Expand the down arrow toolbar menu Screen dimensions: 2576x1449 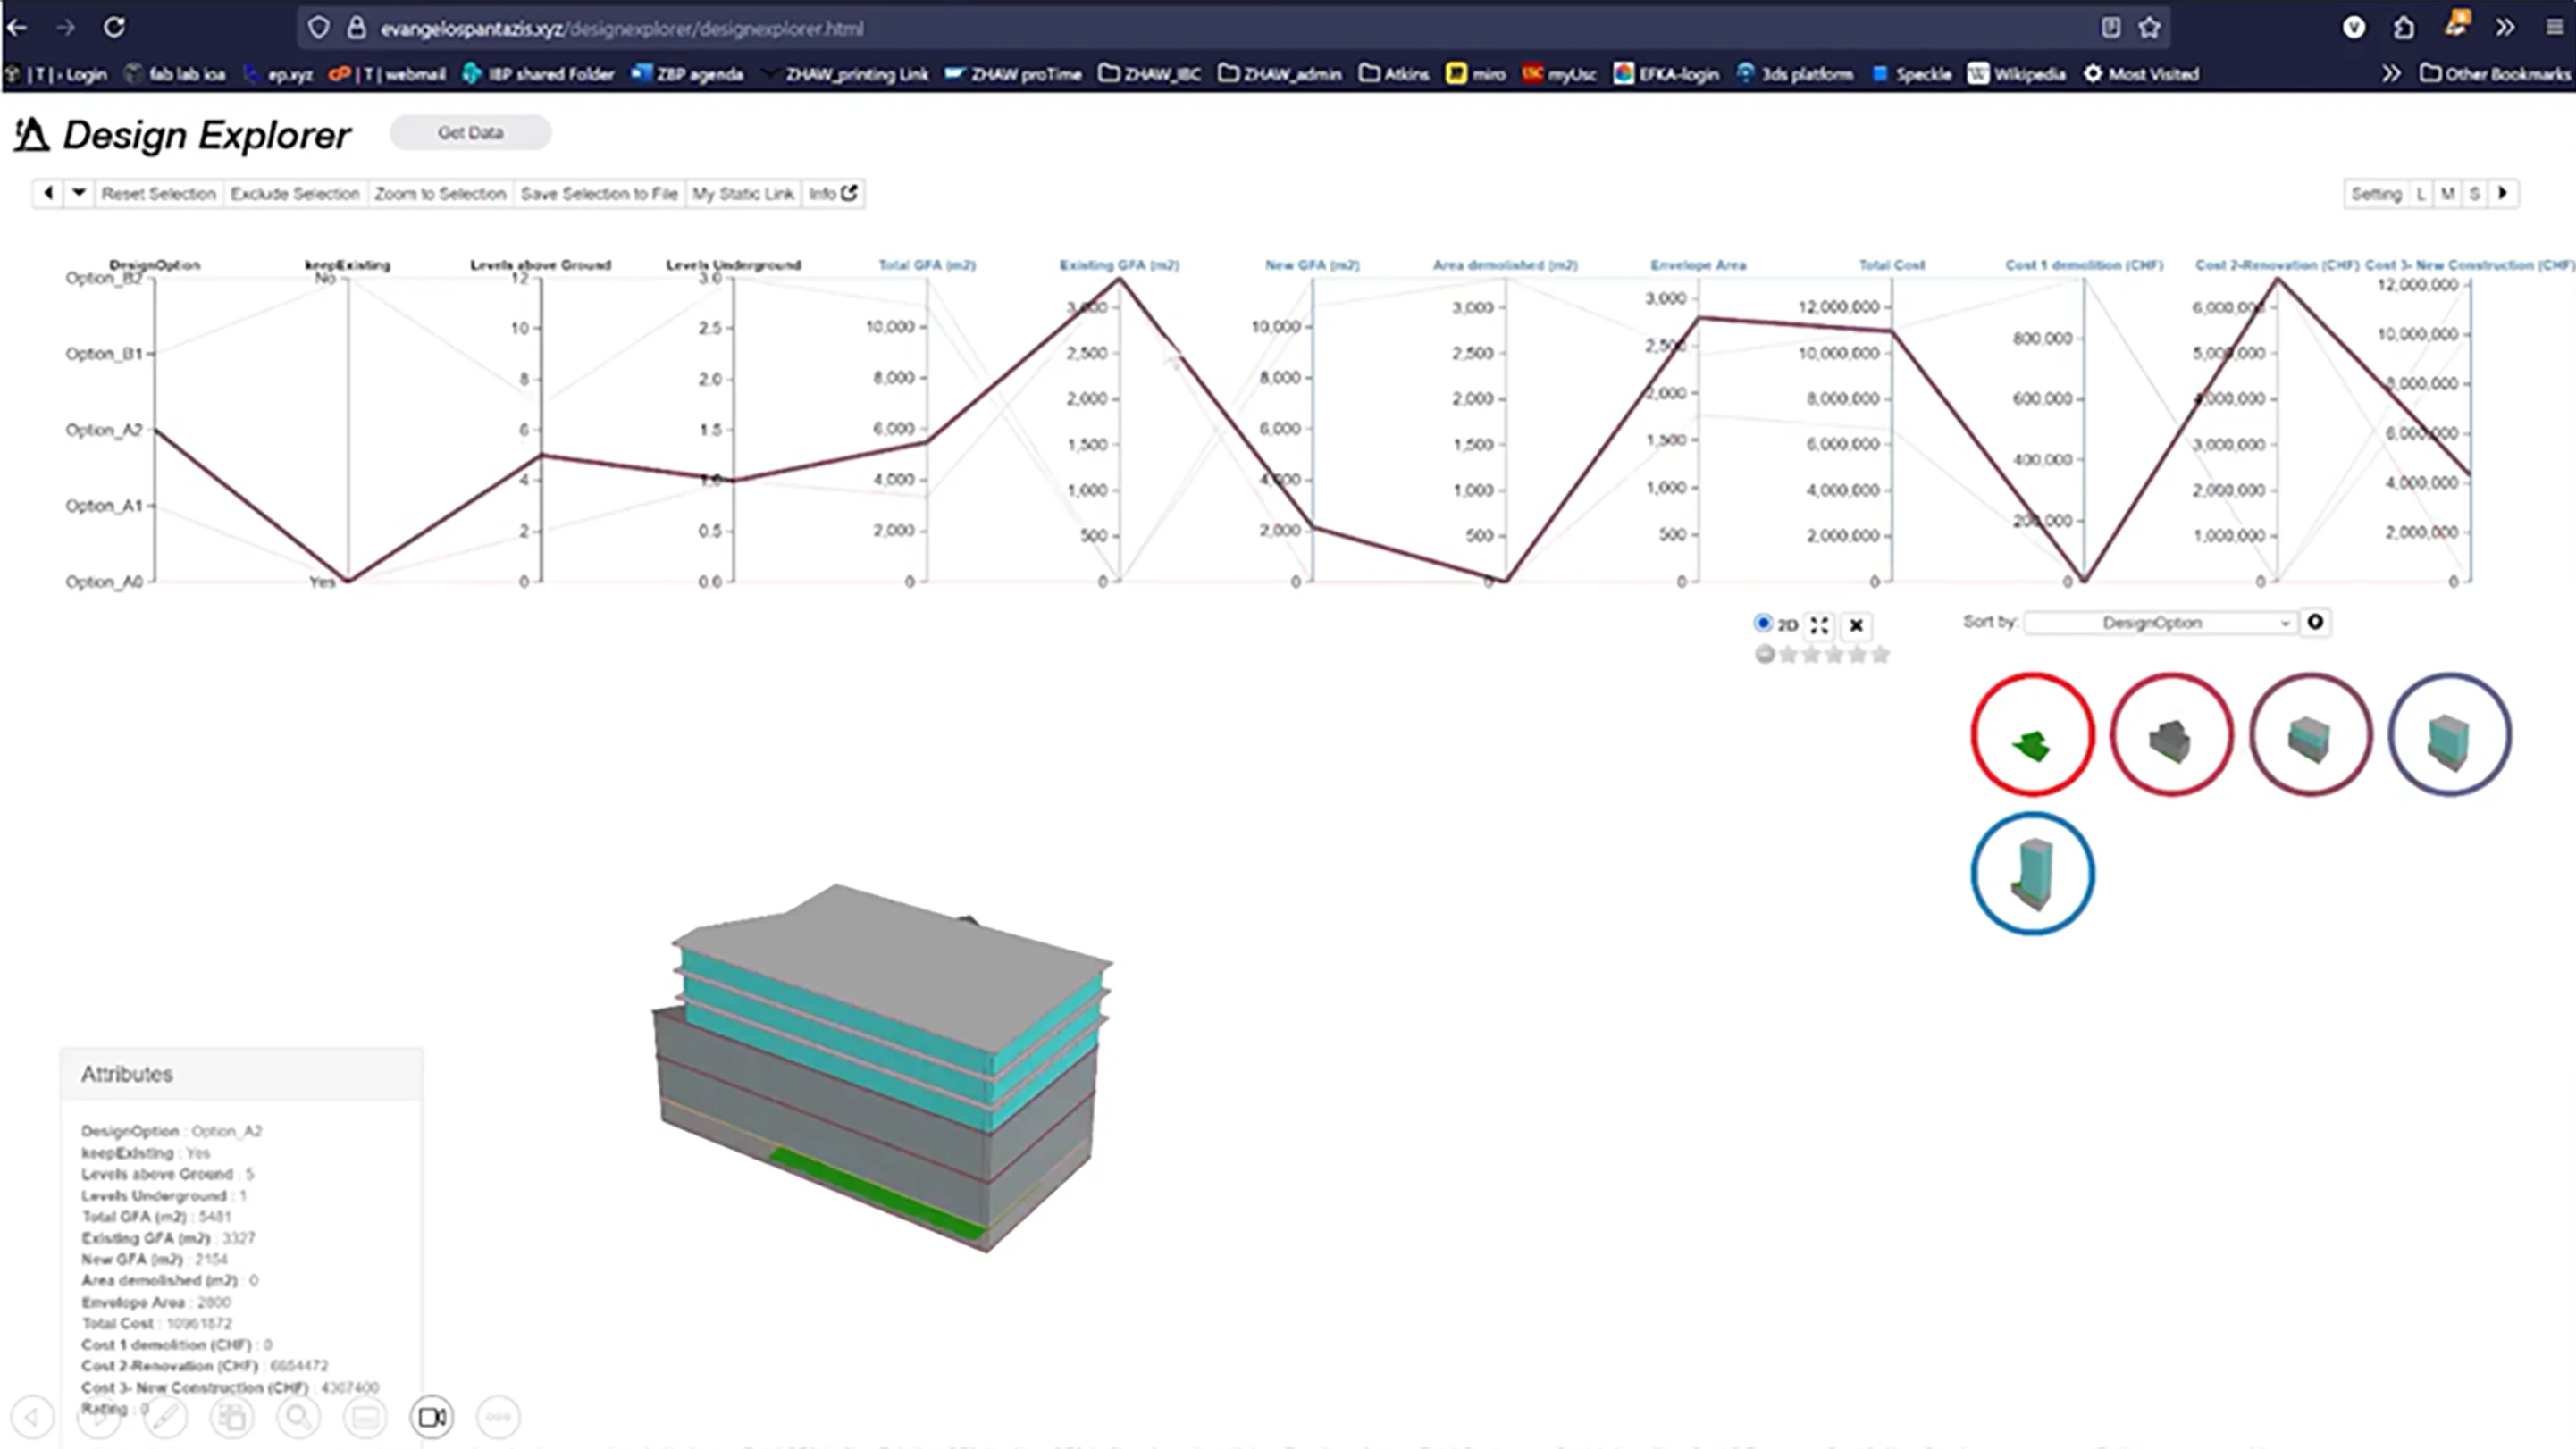tap(78, 193)
